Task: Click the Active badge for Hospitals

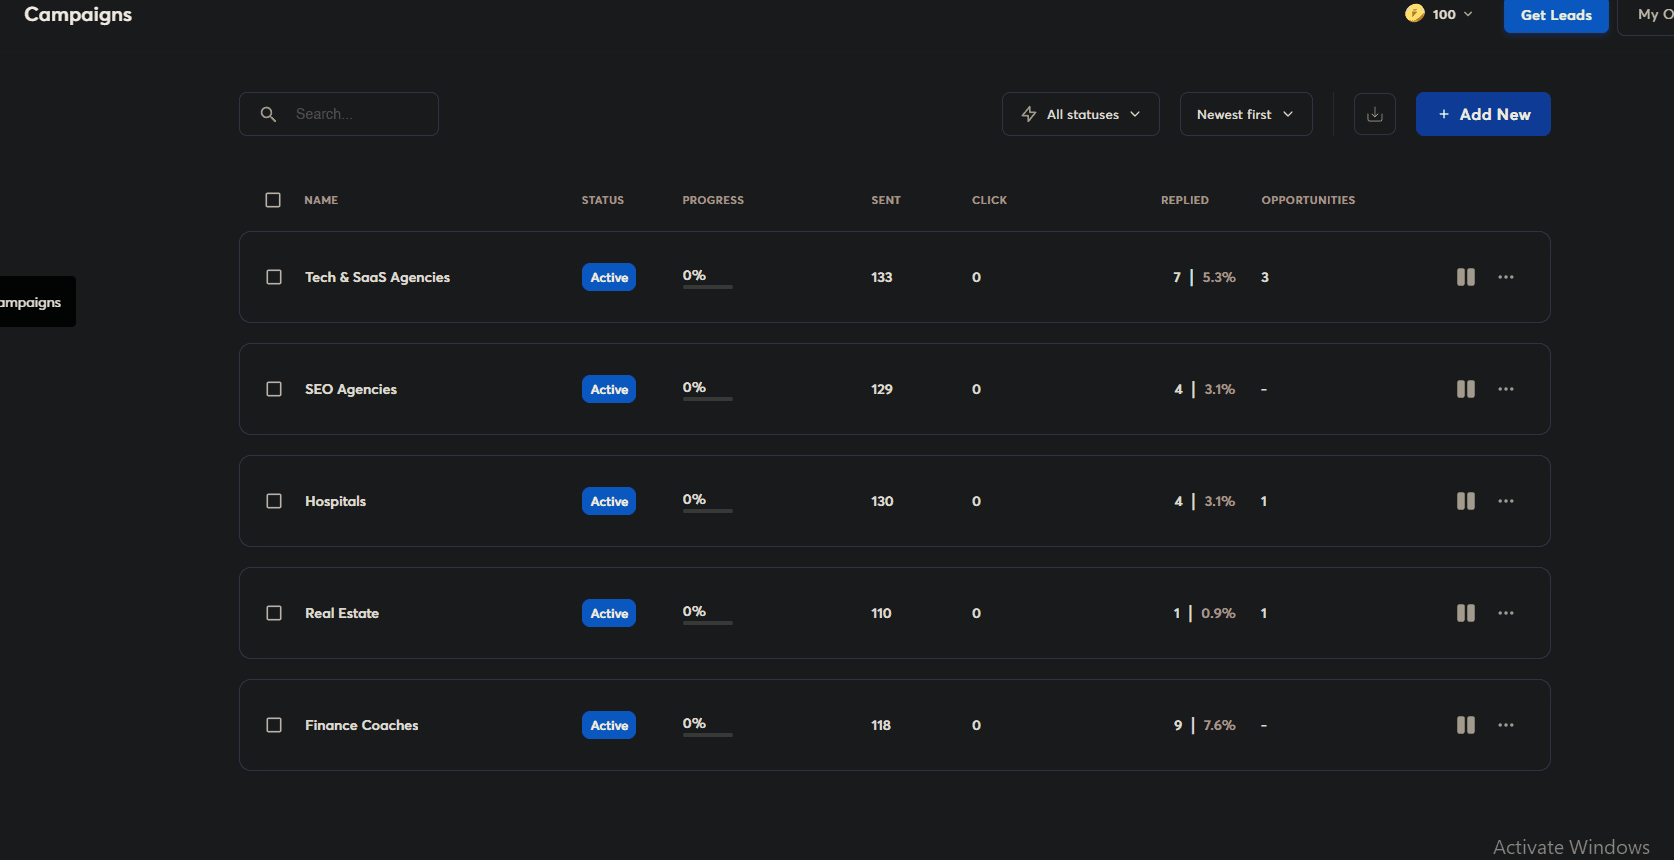Action: coord(609,501)
